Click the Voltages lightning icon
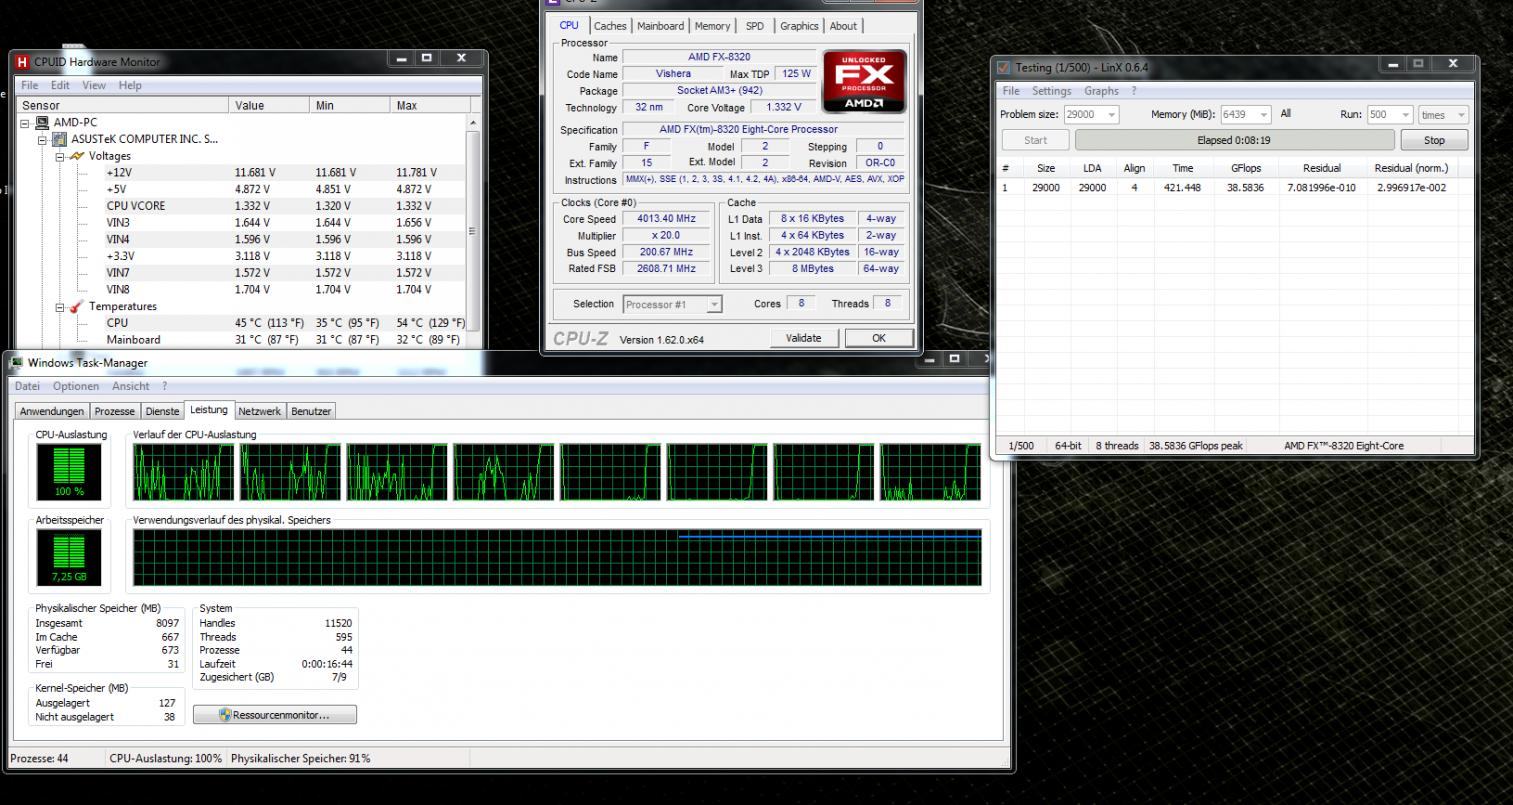1513x805 pixels. click(x=76, y=156)
